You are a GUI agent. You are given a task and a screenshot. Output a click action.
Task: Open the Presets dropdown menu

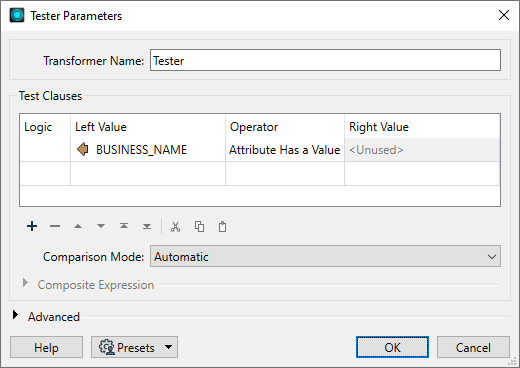134,347
